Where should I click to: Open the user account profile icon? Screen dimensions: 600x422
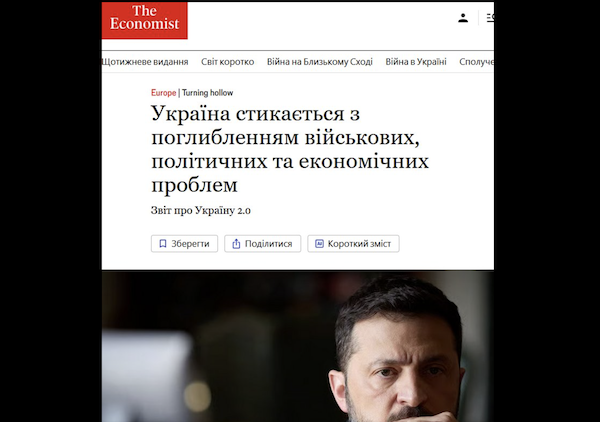point(463,18)
